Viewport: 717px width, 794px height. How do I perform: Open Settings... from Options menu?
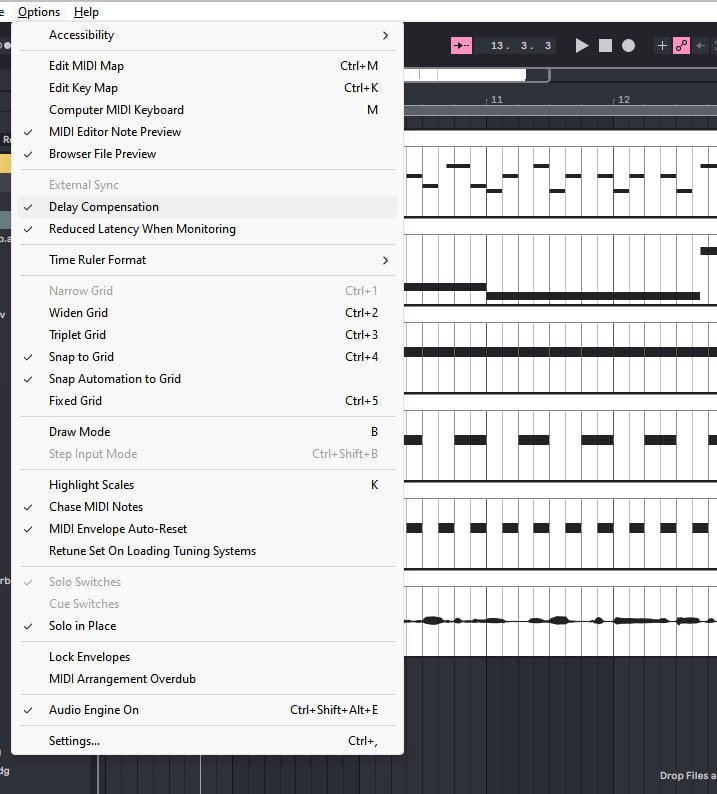click(74, 741)
